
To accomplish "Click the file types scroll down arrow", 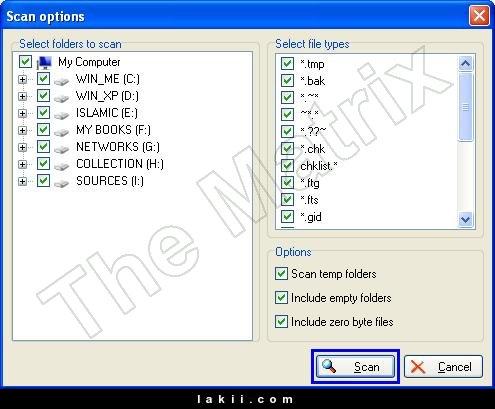I will pos(465,219).
